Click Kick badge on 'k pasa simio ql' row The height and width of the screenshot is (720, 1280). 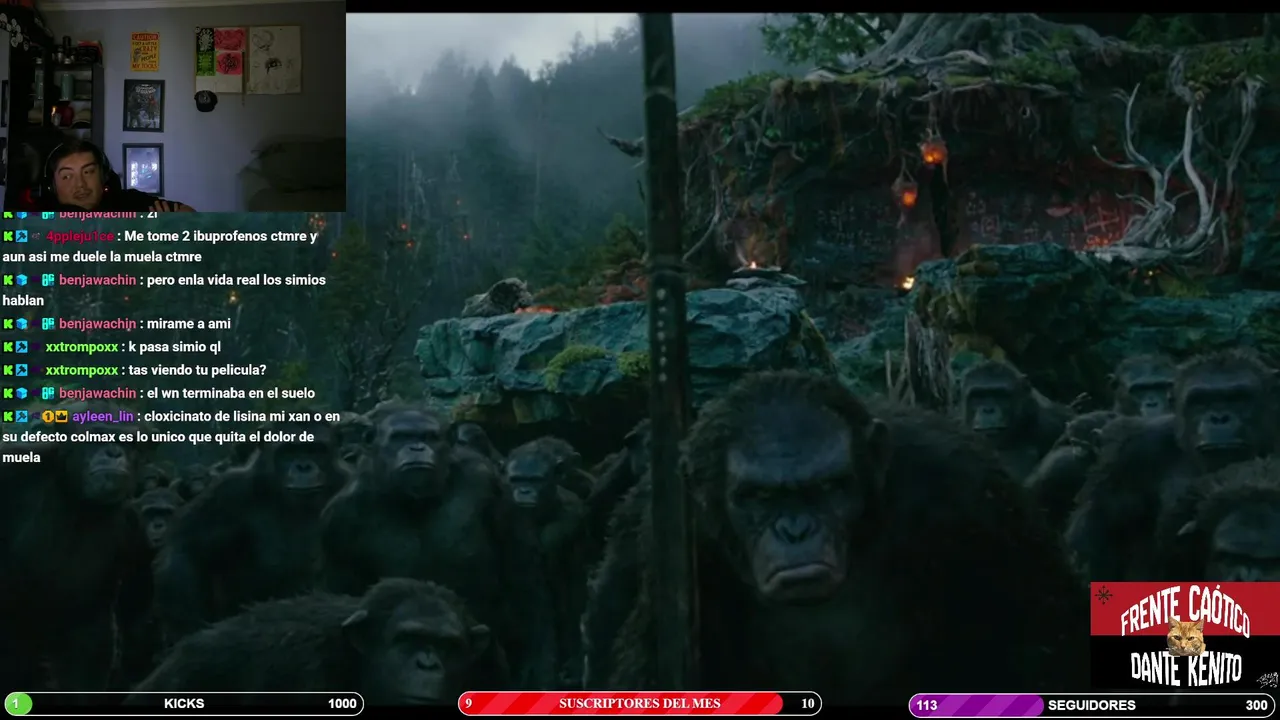(x=8, y=347)
